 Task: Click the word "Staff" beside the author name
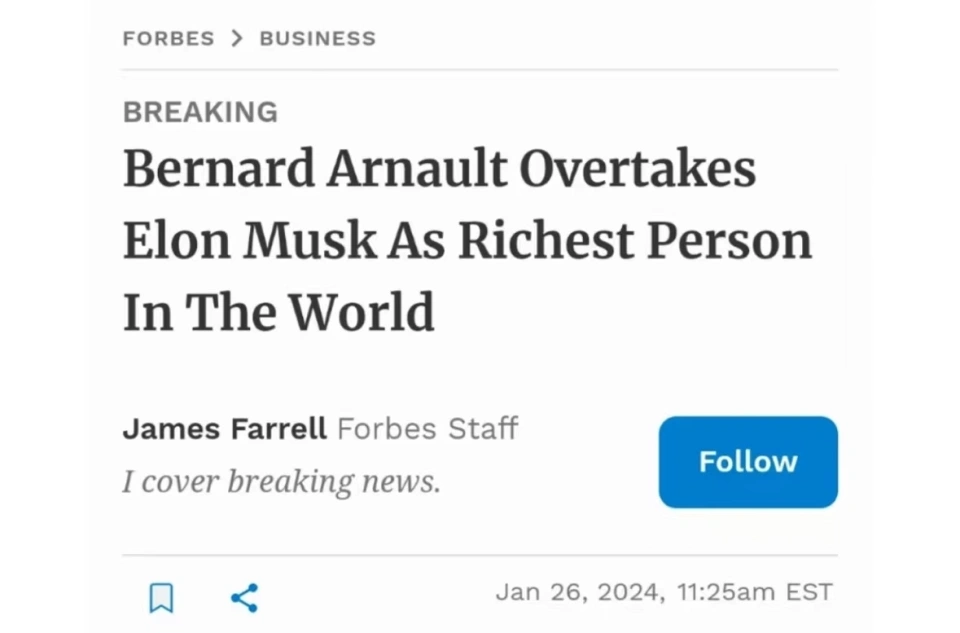point(482,429)
